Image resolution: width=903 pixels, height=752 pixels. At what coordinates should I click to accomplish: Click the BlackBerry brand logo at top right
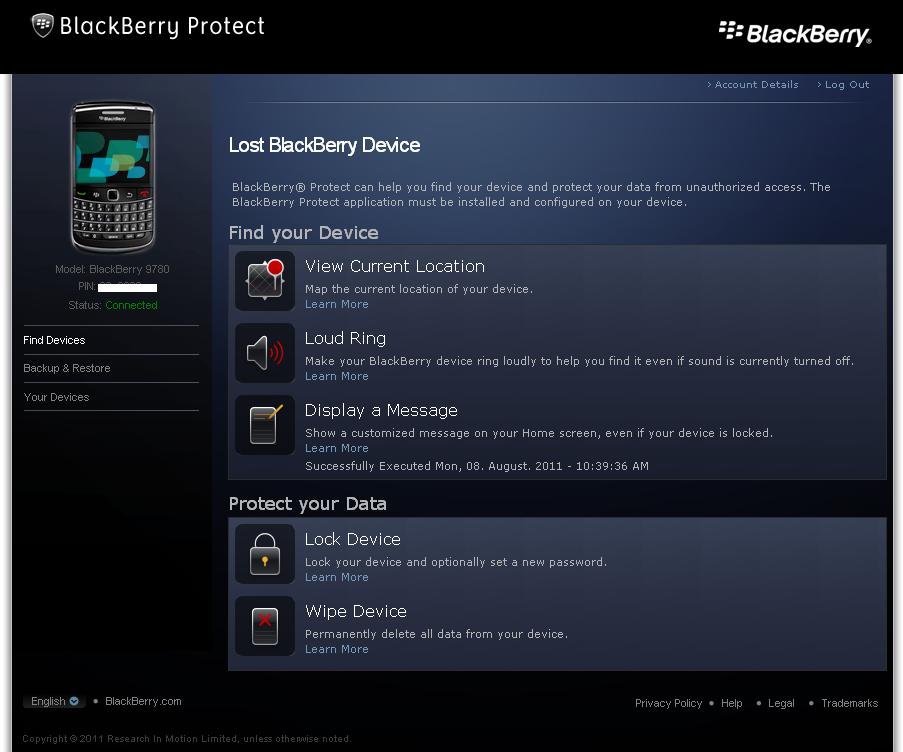pyautogui.click(x=795, y=33)
